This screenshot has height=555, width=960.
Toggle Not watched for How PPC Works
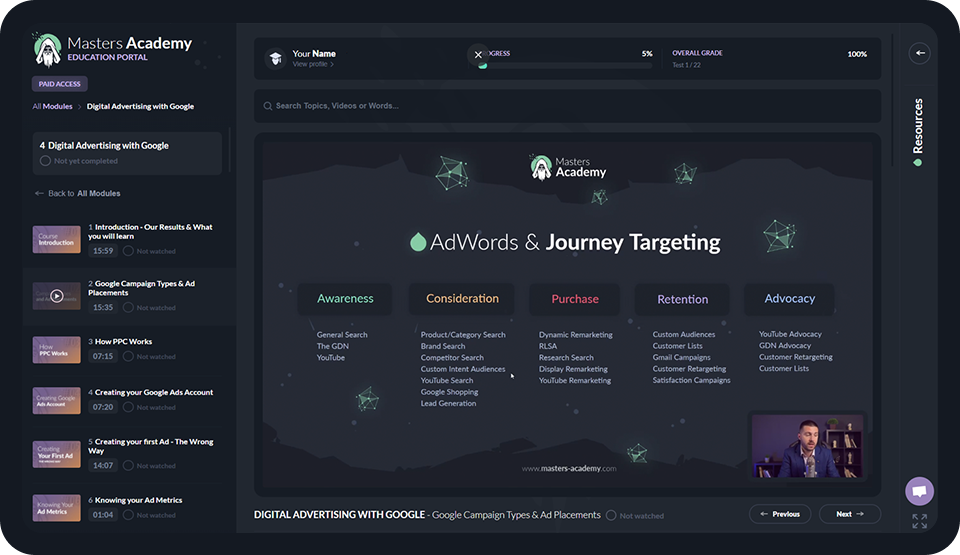pyautogui.click(x=128, y=357)
